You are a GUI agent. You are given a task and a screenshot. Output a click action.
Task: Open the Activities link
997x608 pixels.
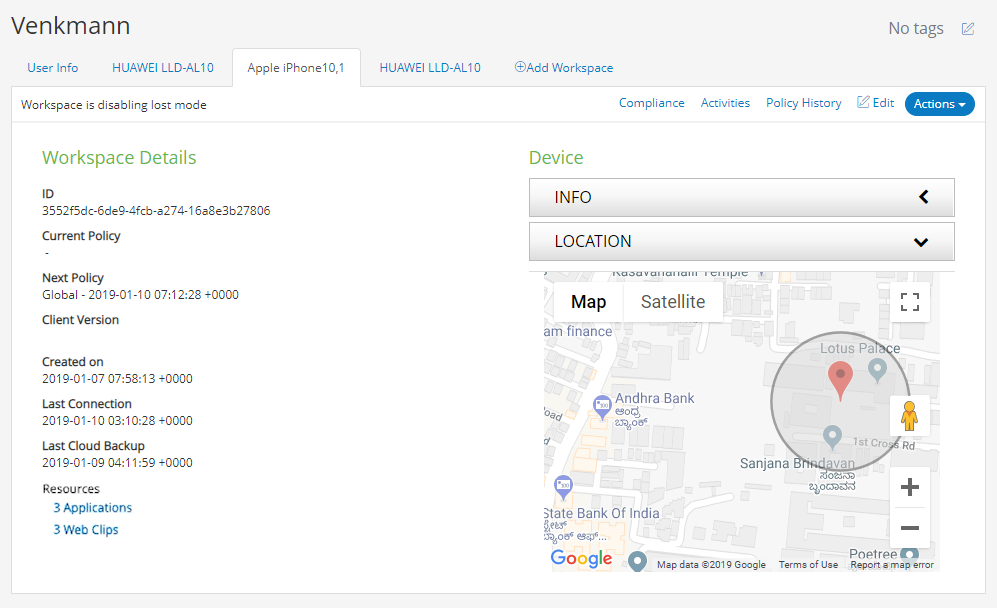tap(725, 103)
